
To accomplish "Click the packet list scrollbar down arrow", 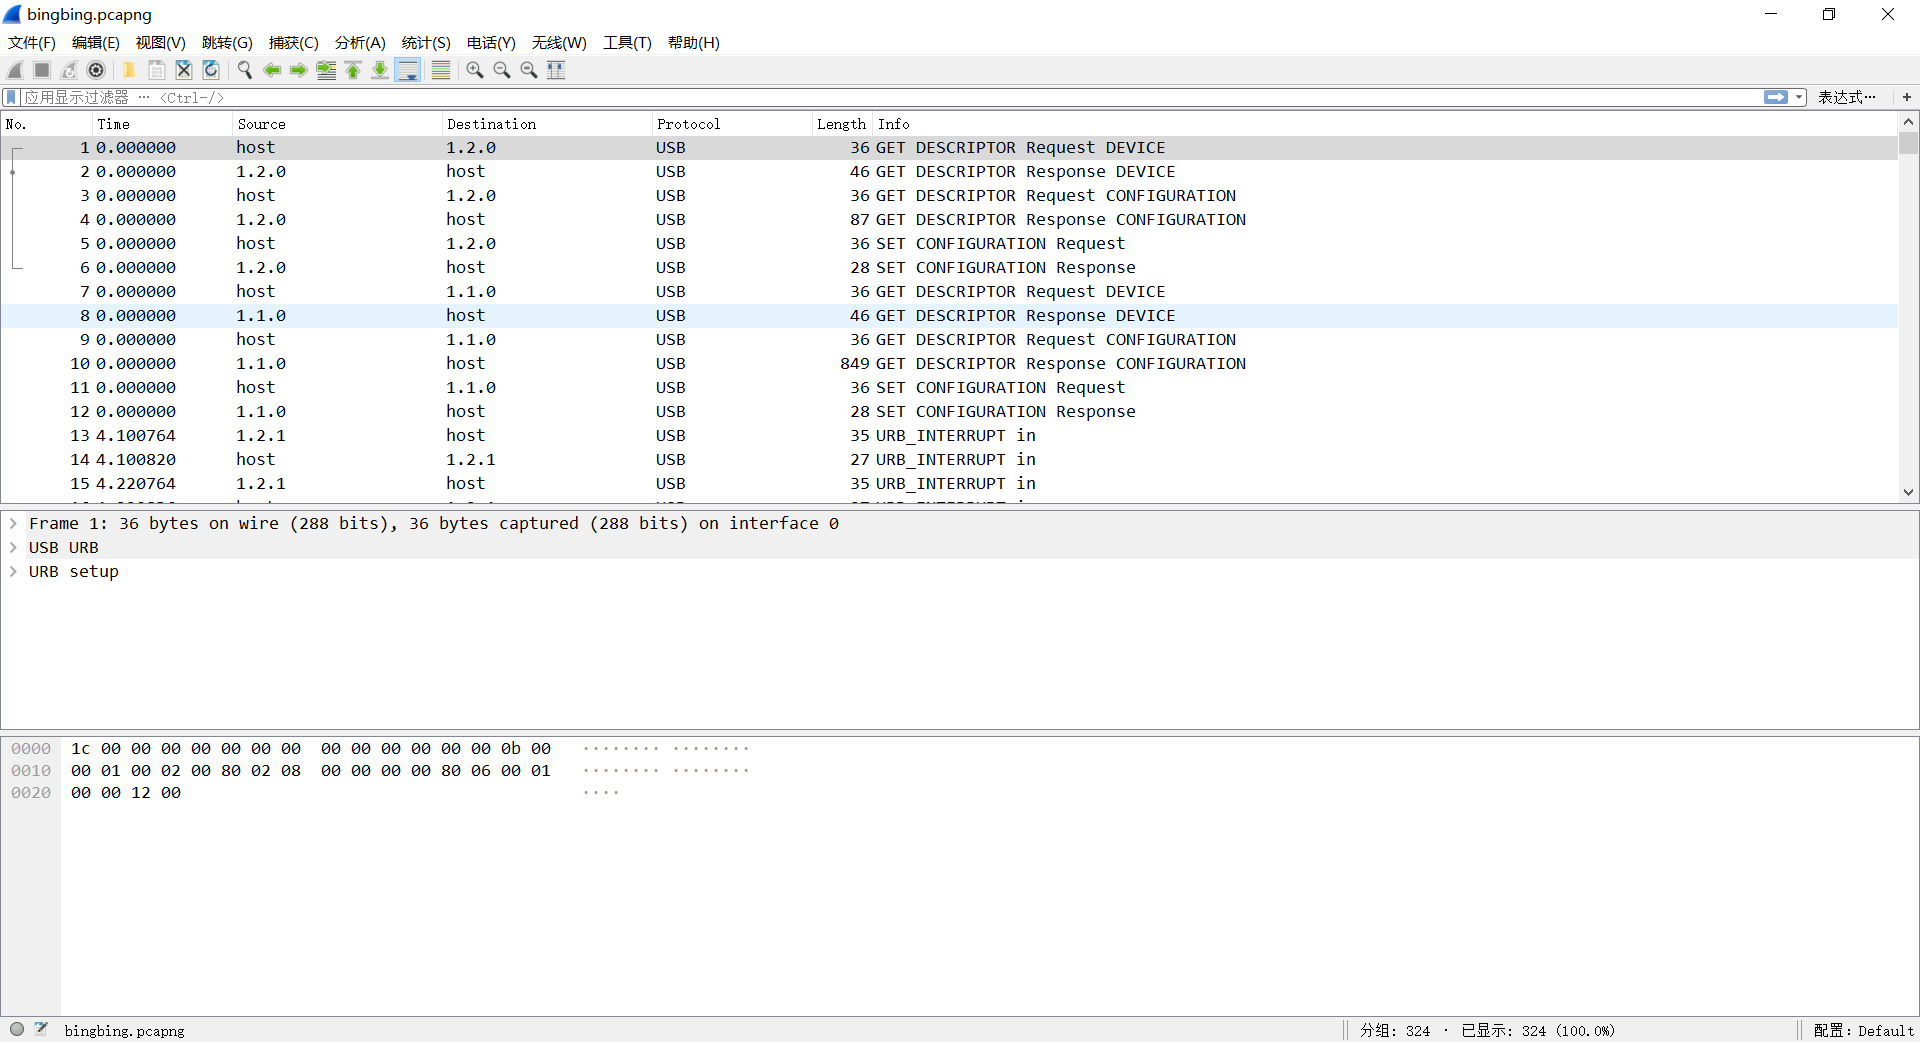I will click(1908, 492).
